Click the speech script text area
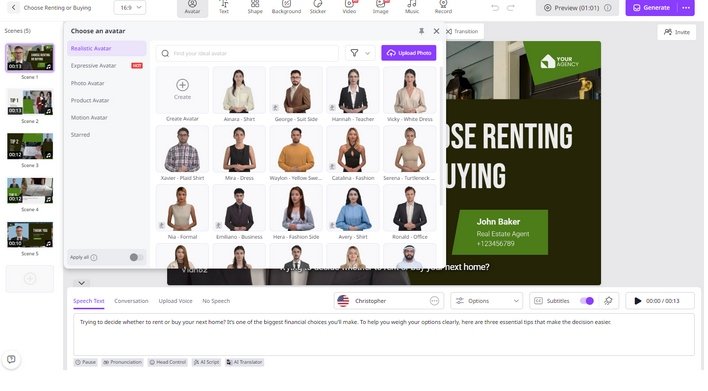708x391 pixels. tap(384, 335)
